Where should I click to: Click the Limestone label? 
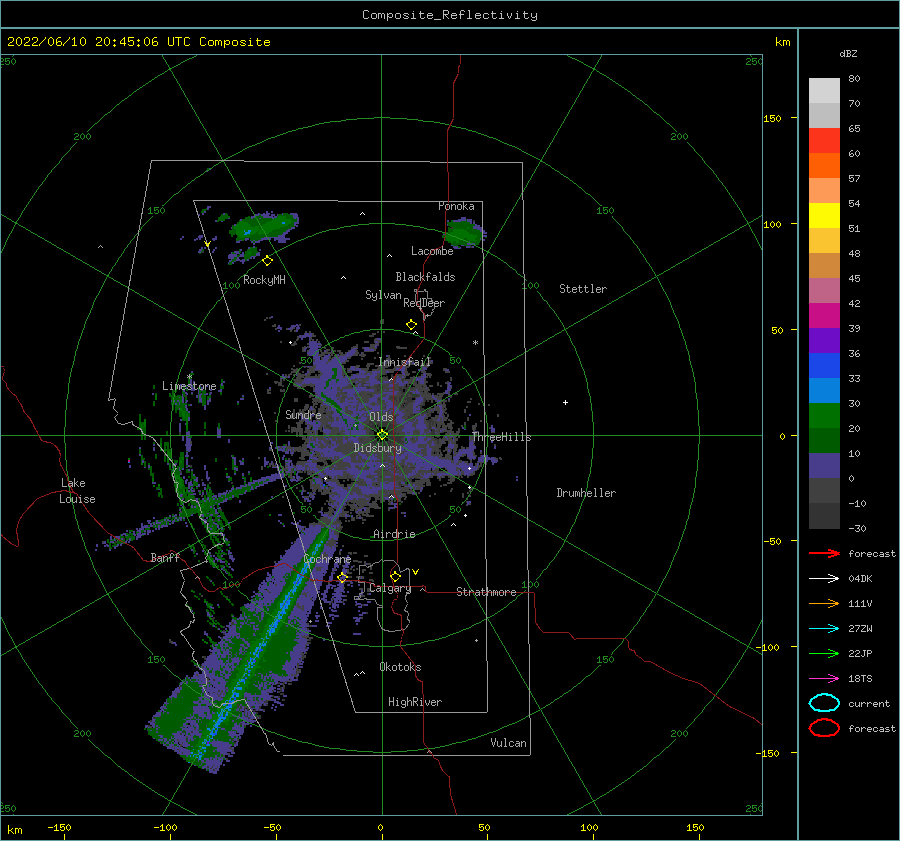[189, 386]
